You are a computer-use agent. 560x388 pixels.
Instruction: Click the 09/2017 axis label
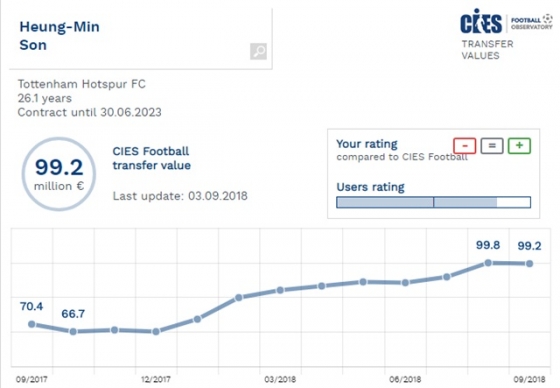click(31, 379)
